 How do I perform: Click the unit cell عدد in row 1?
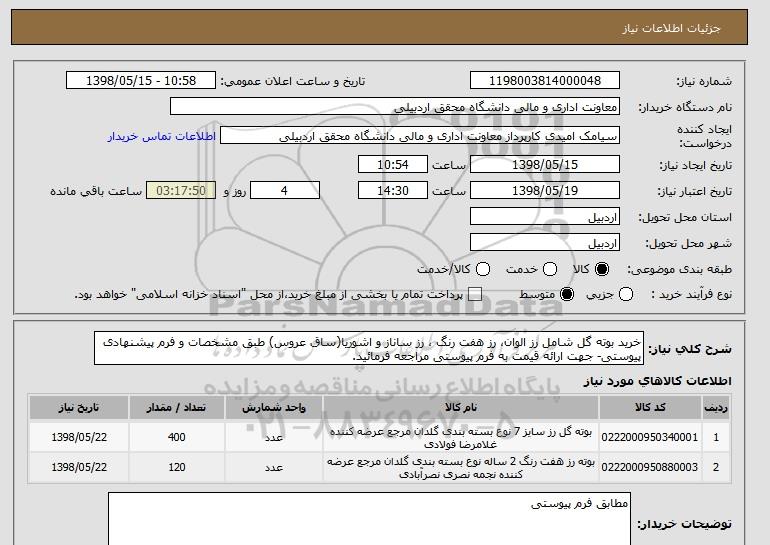(x=274, y=437)
